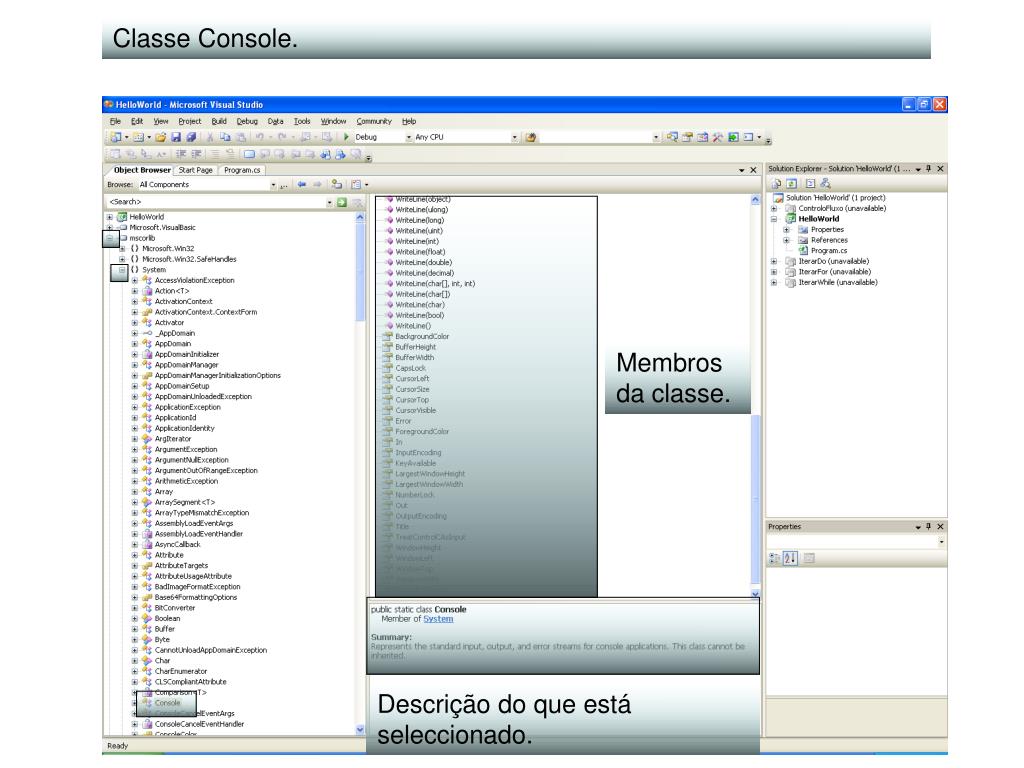
Task: Click the Alphabetical sort icon in Properties panel
Action: [790, 558]
